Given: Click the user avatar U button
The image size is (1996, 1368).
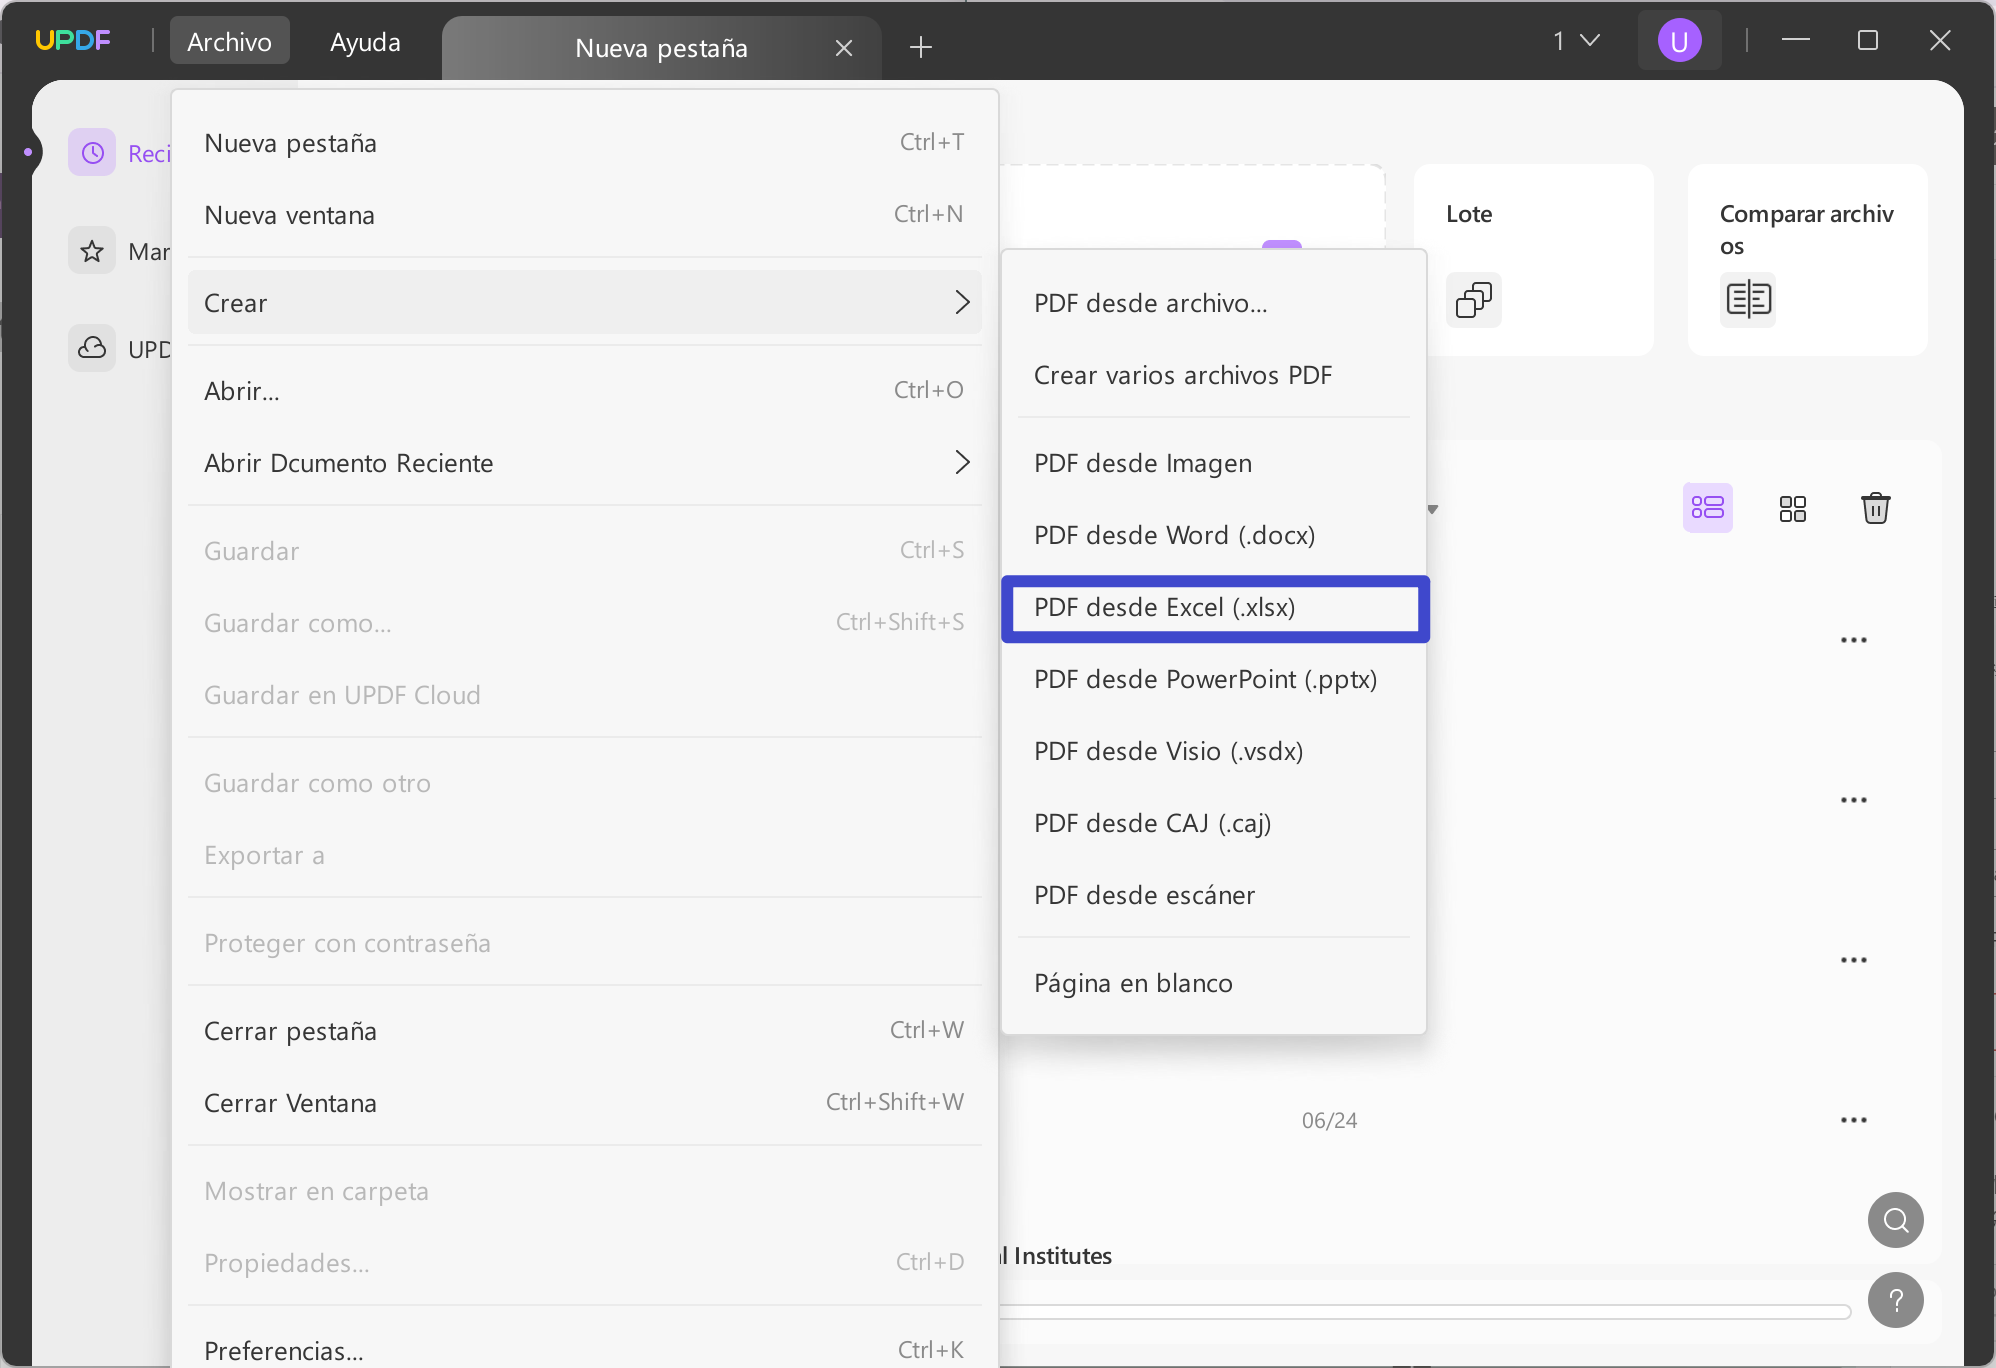Looking at the screenshot, I should click(x=1679, y=41).
